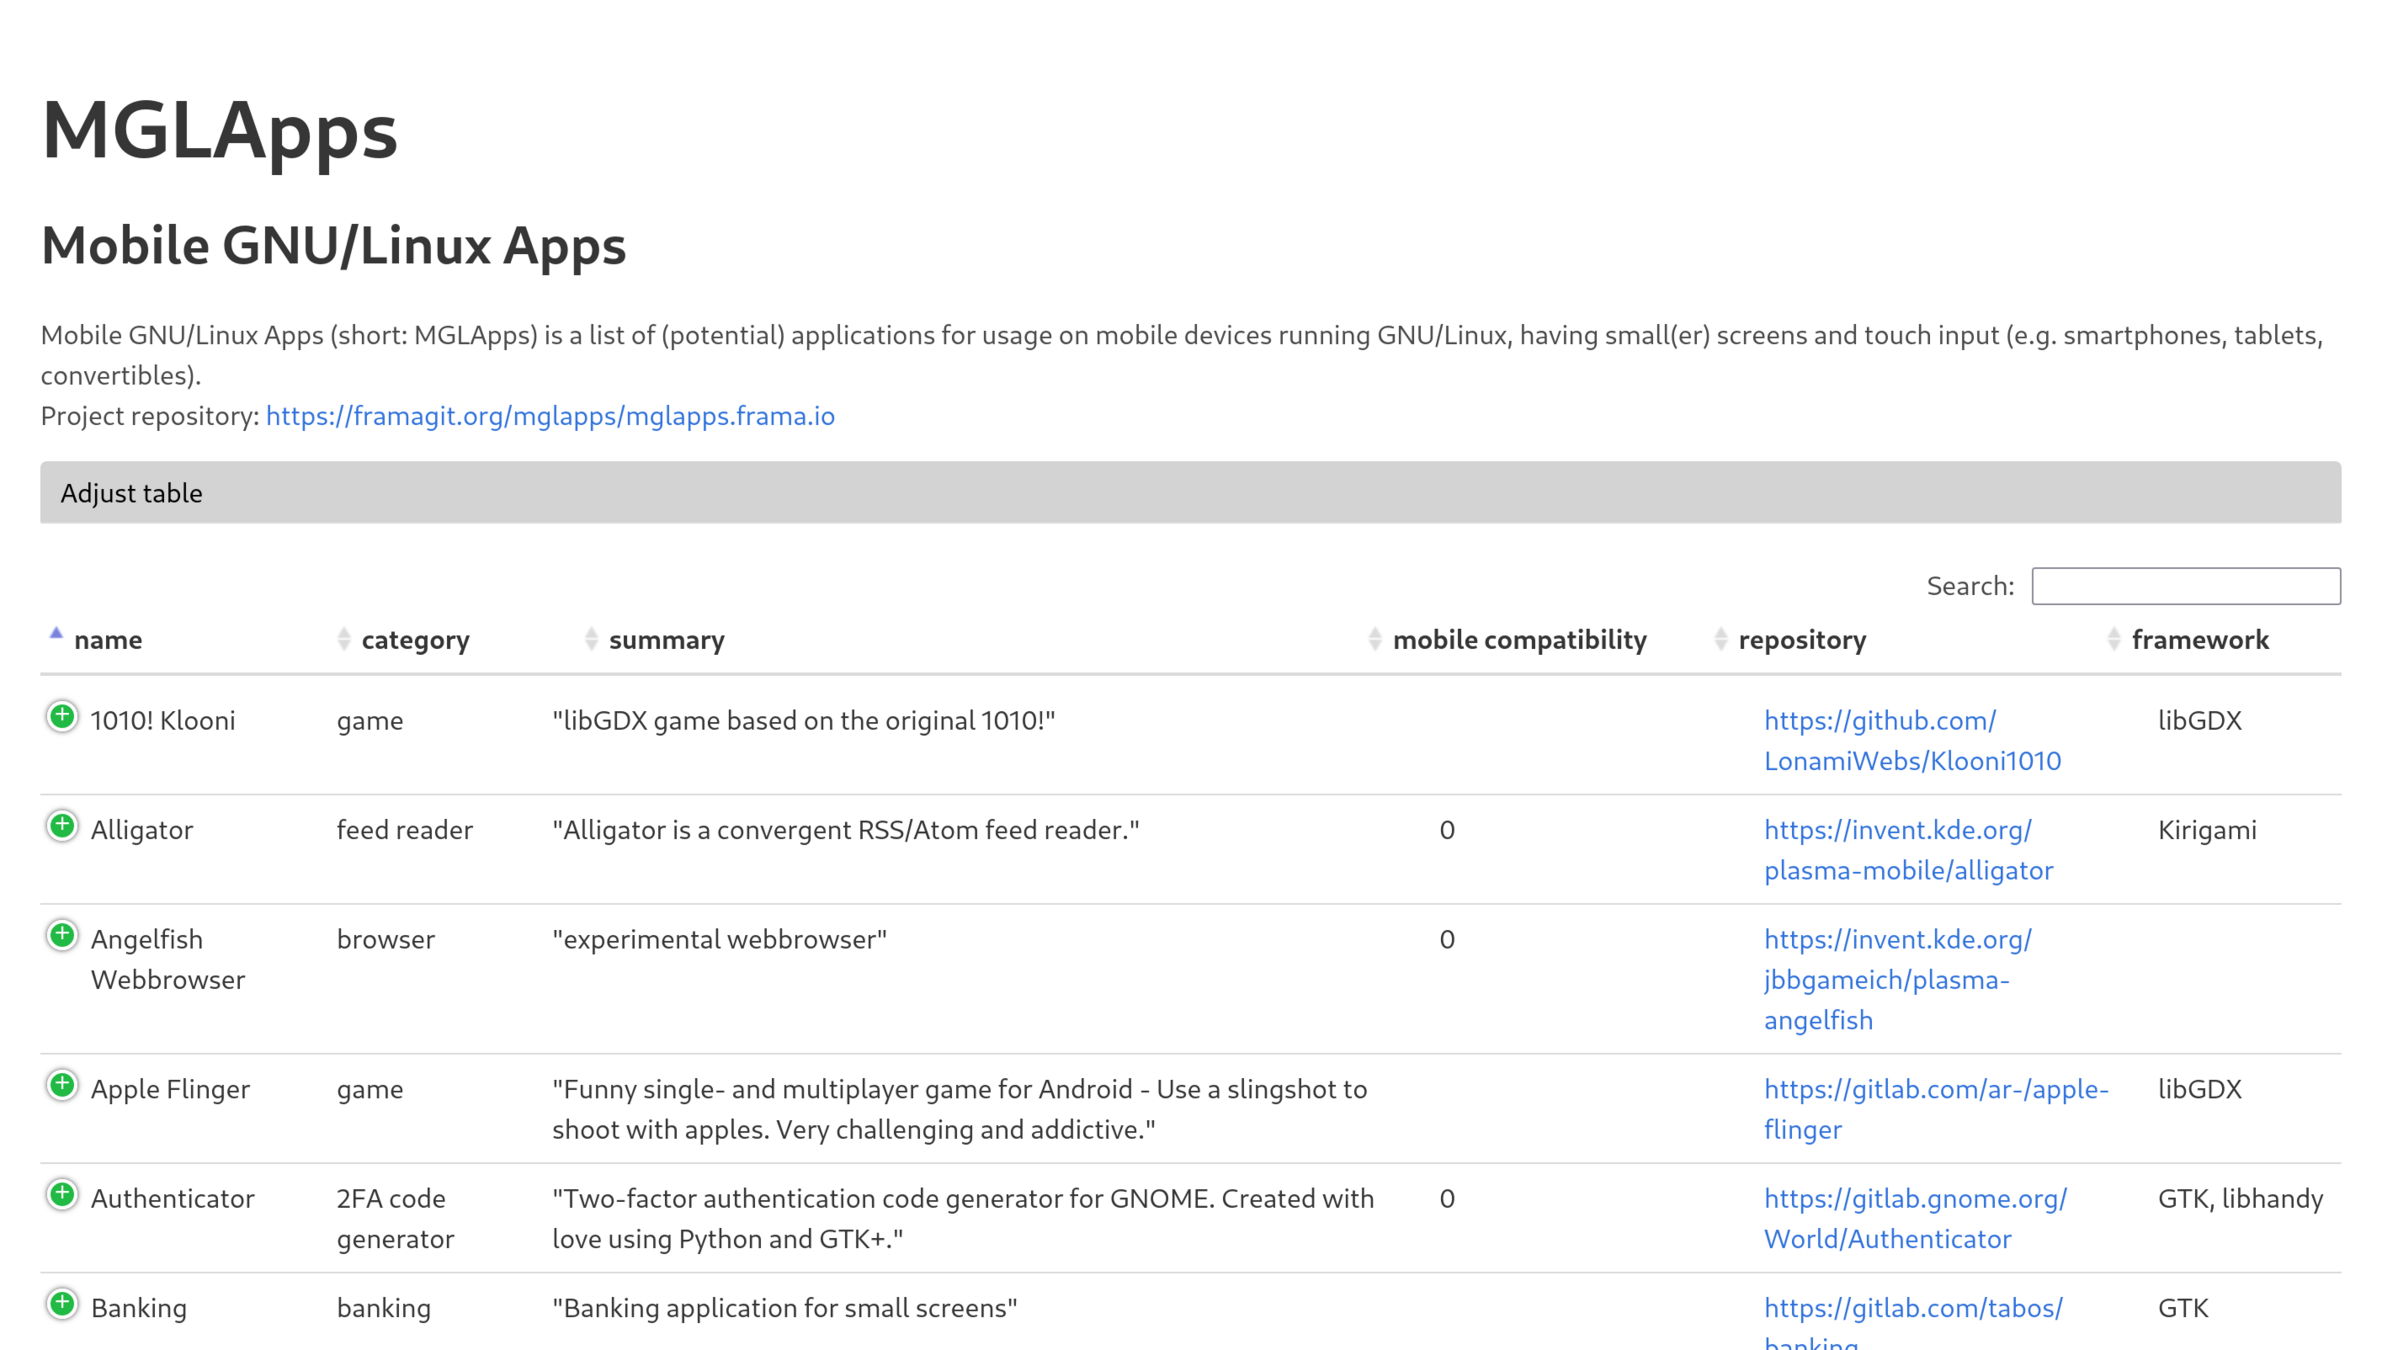The width and height of the screenshot is (2382, 1350).
Task: Sort by the repository column header
Action: point(1801,640)
